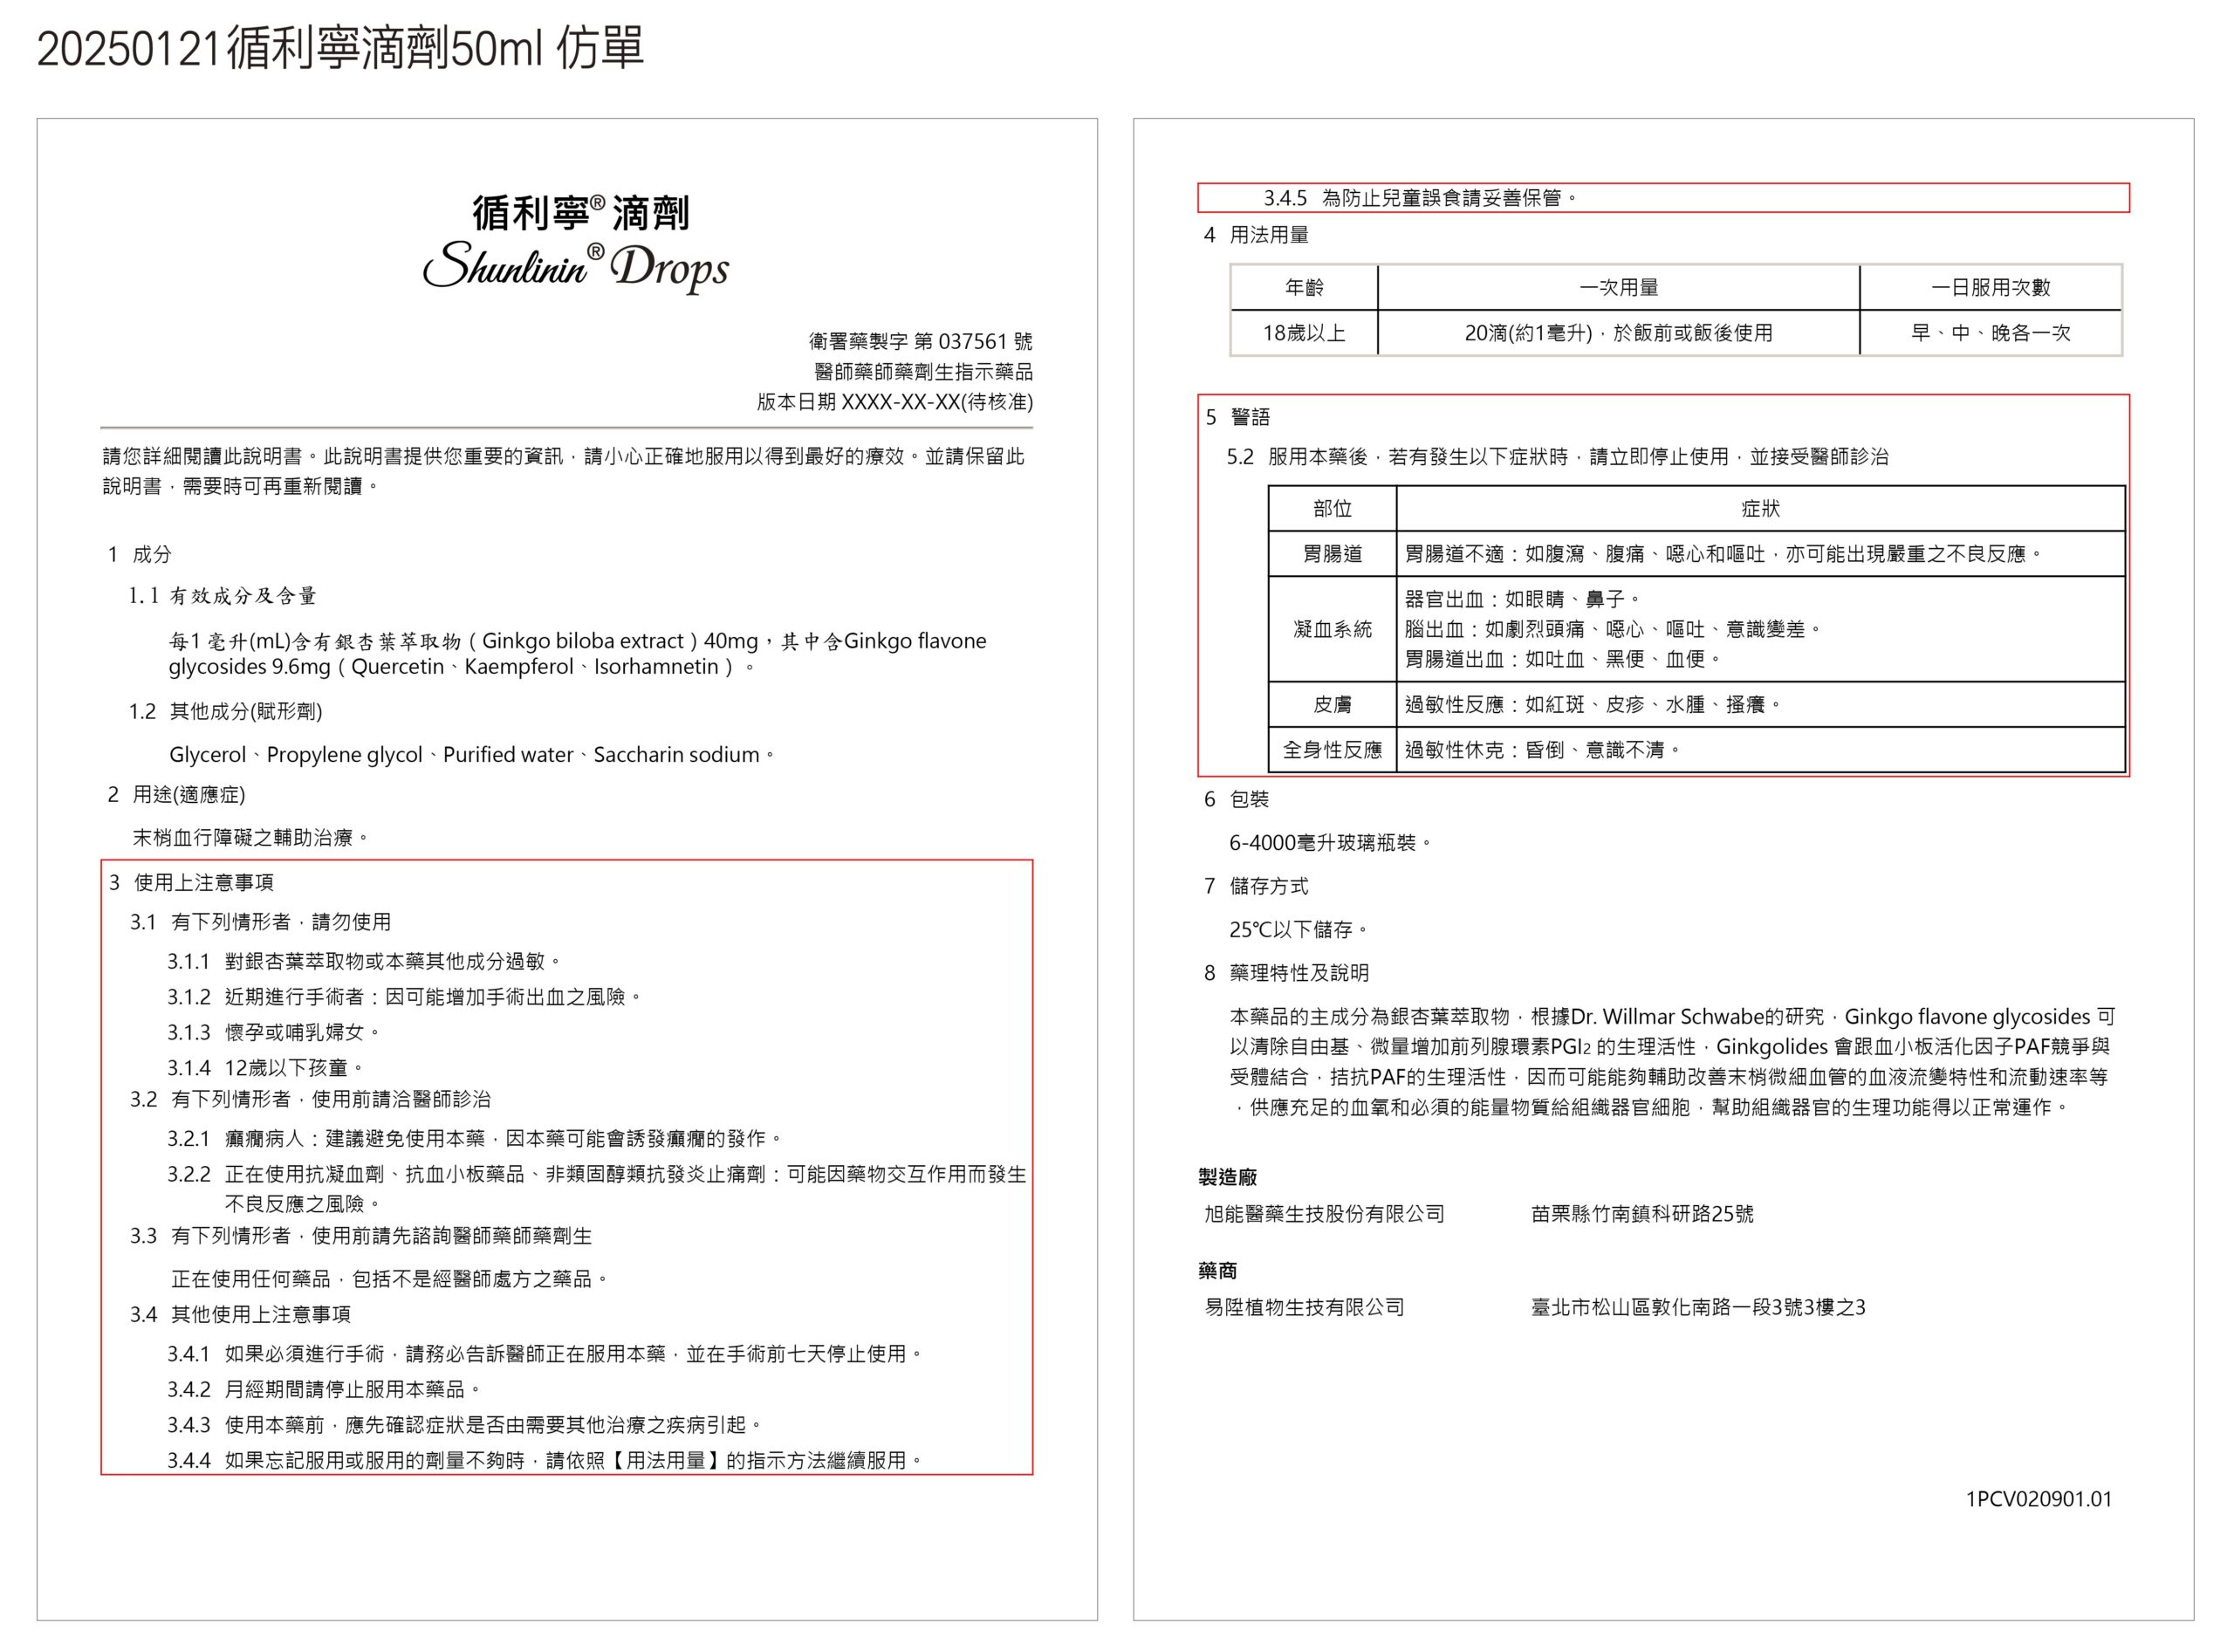Click the document title 20250121循利寧滴劑50ml 仿單

pyautogui.click(x=341, y=47)
